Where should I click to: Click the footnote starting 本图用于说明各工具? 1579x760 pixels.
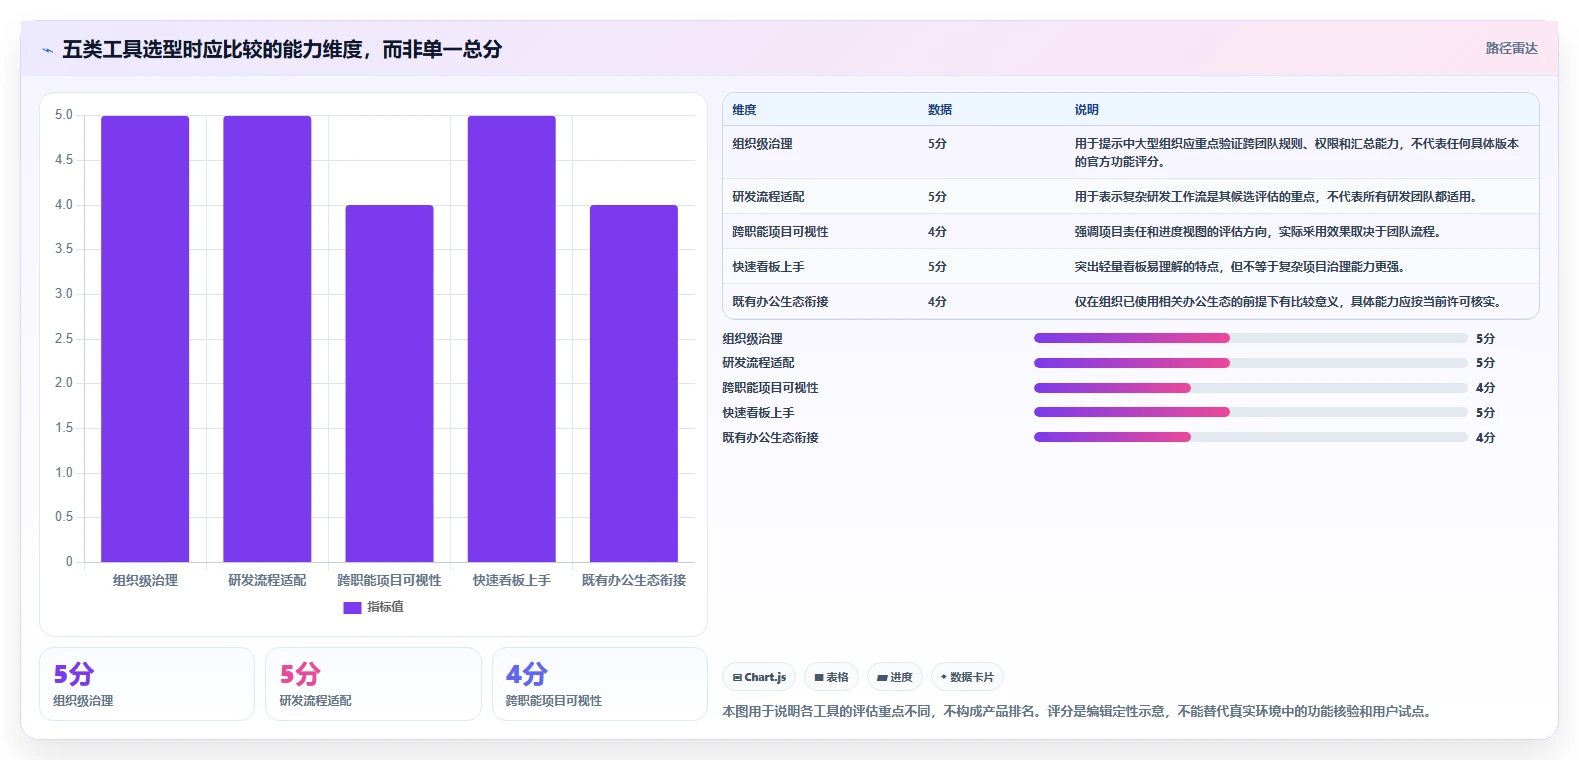(x=1079, y=712)
